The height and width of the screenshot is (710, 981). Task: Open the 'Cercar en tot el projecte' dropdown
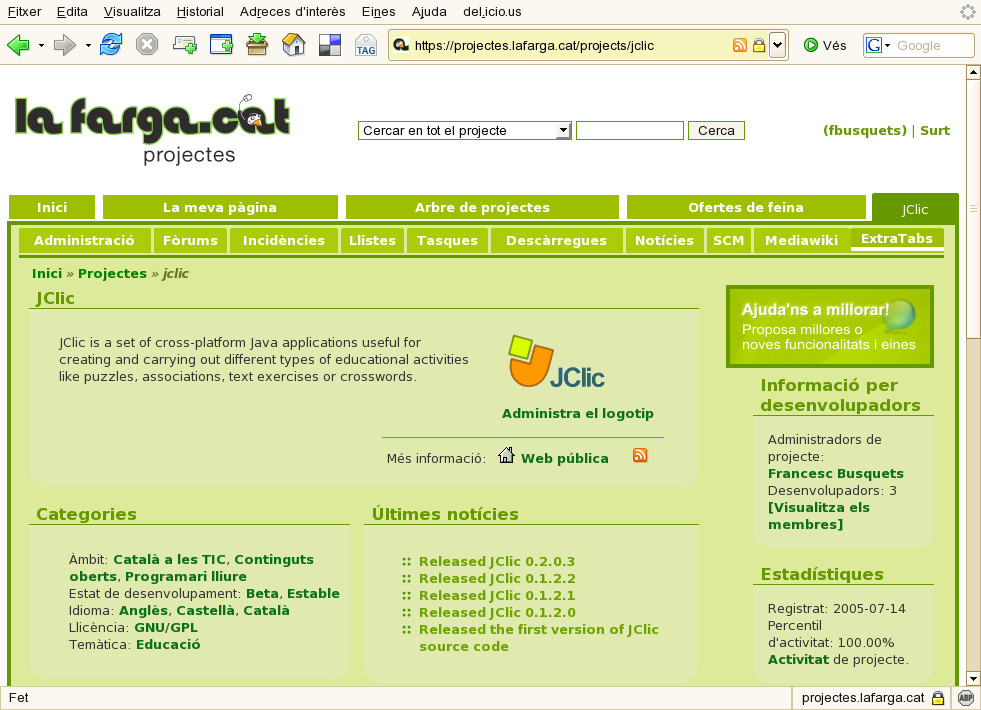click(464, 130)
